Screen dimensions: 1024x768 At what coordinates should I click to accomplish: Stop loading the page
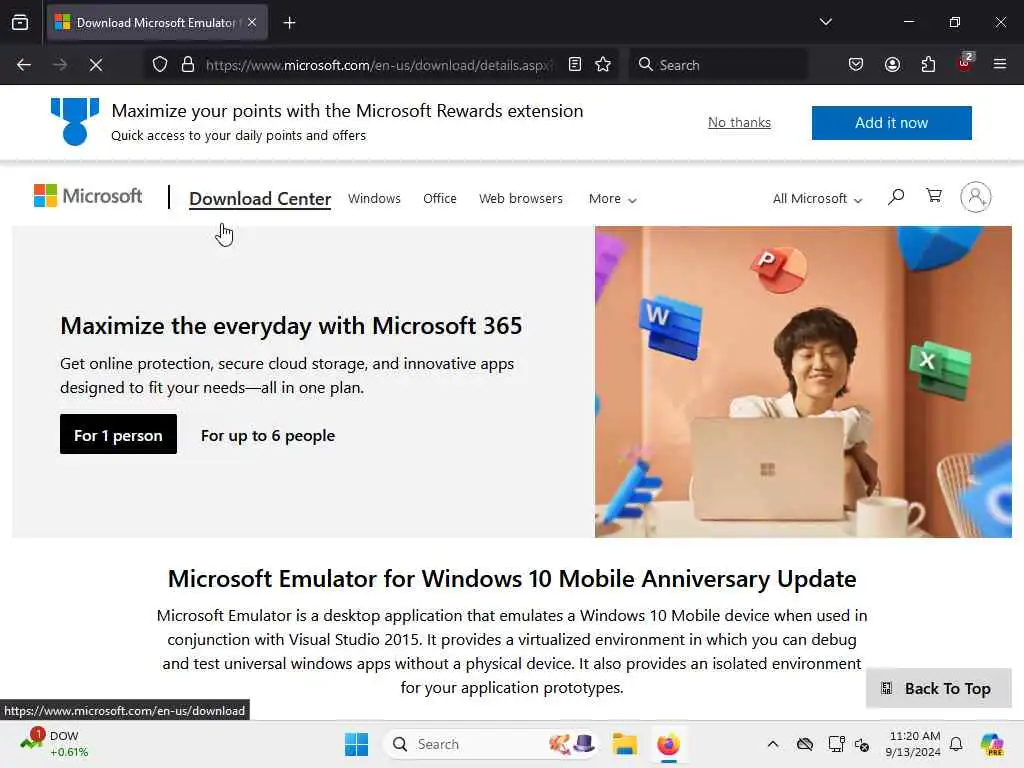pyautogui.click(x=95, y=64)
